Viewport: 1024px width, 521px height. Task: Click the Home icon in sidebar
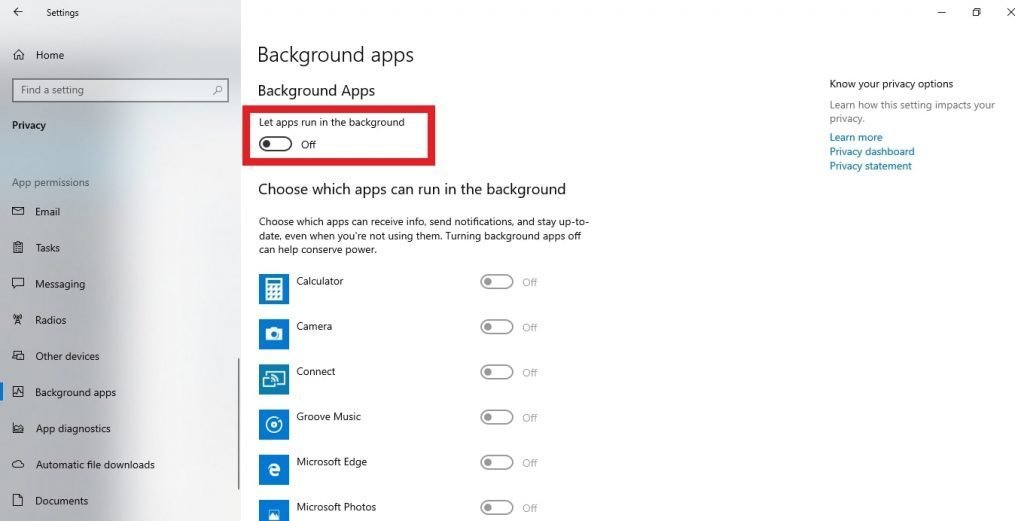[18, 55]
